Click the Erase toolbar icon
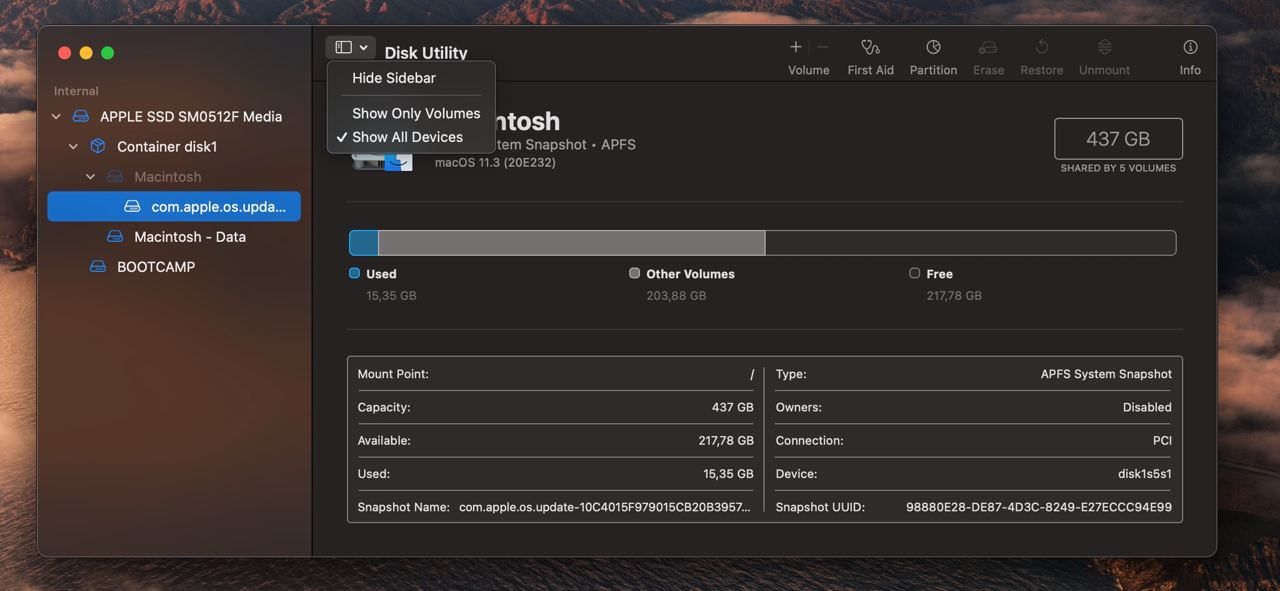Screen dimensions: 1280x591 click(988, 47)
